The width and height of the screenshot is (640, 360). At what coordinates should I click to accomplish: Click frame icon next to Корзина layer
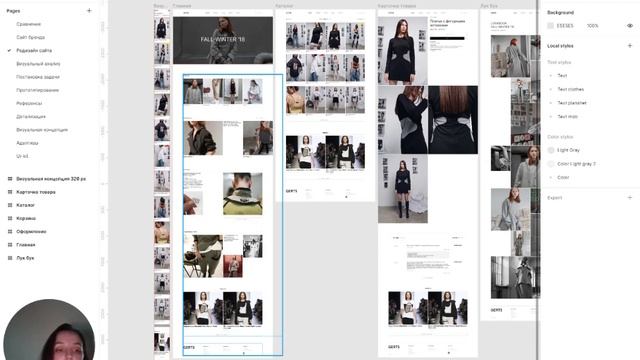10,218
